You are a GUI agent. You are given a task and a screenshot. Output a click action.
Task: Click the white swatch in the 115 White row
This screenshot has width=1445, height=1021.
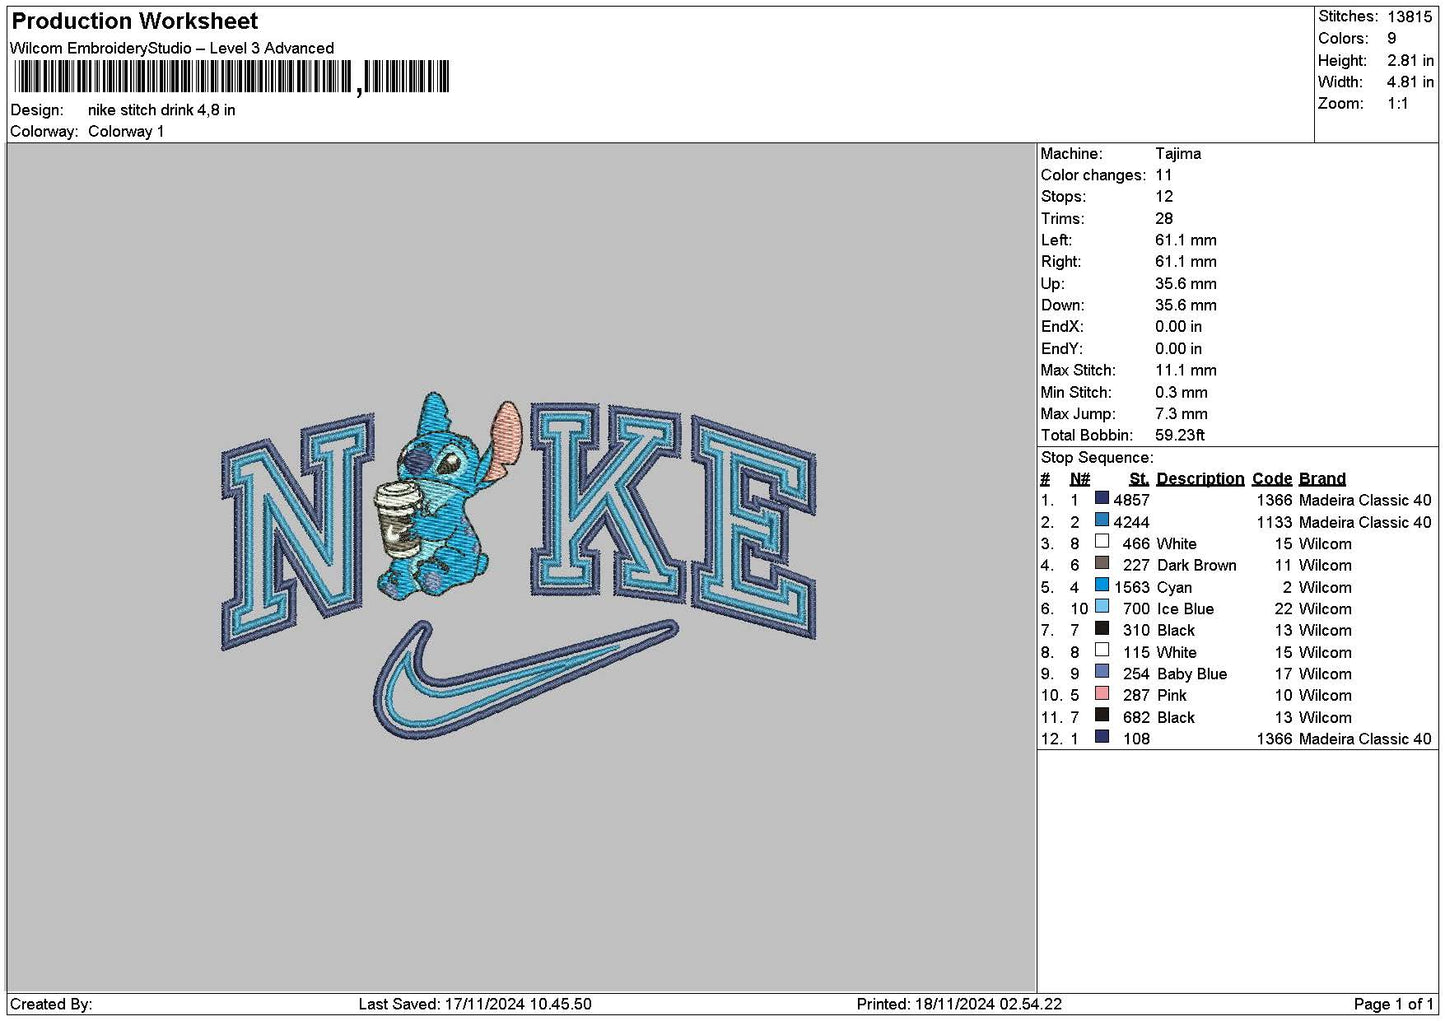[x=1101, y=650]
